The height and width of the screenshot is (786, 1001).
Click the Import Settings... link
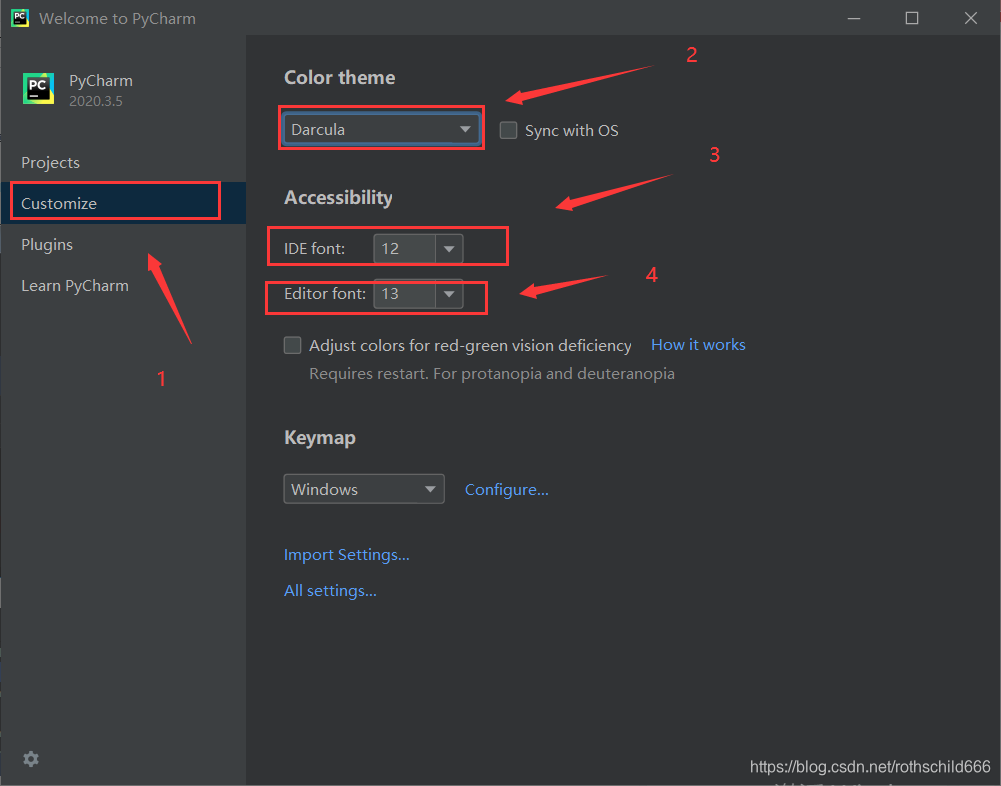(x=347, y=555)
